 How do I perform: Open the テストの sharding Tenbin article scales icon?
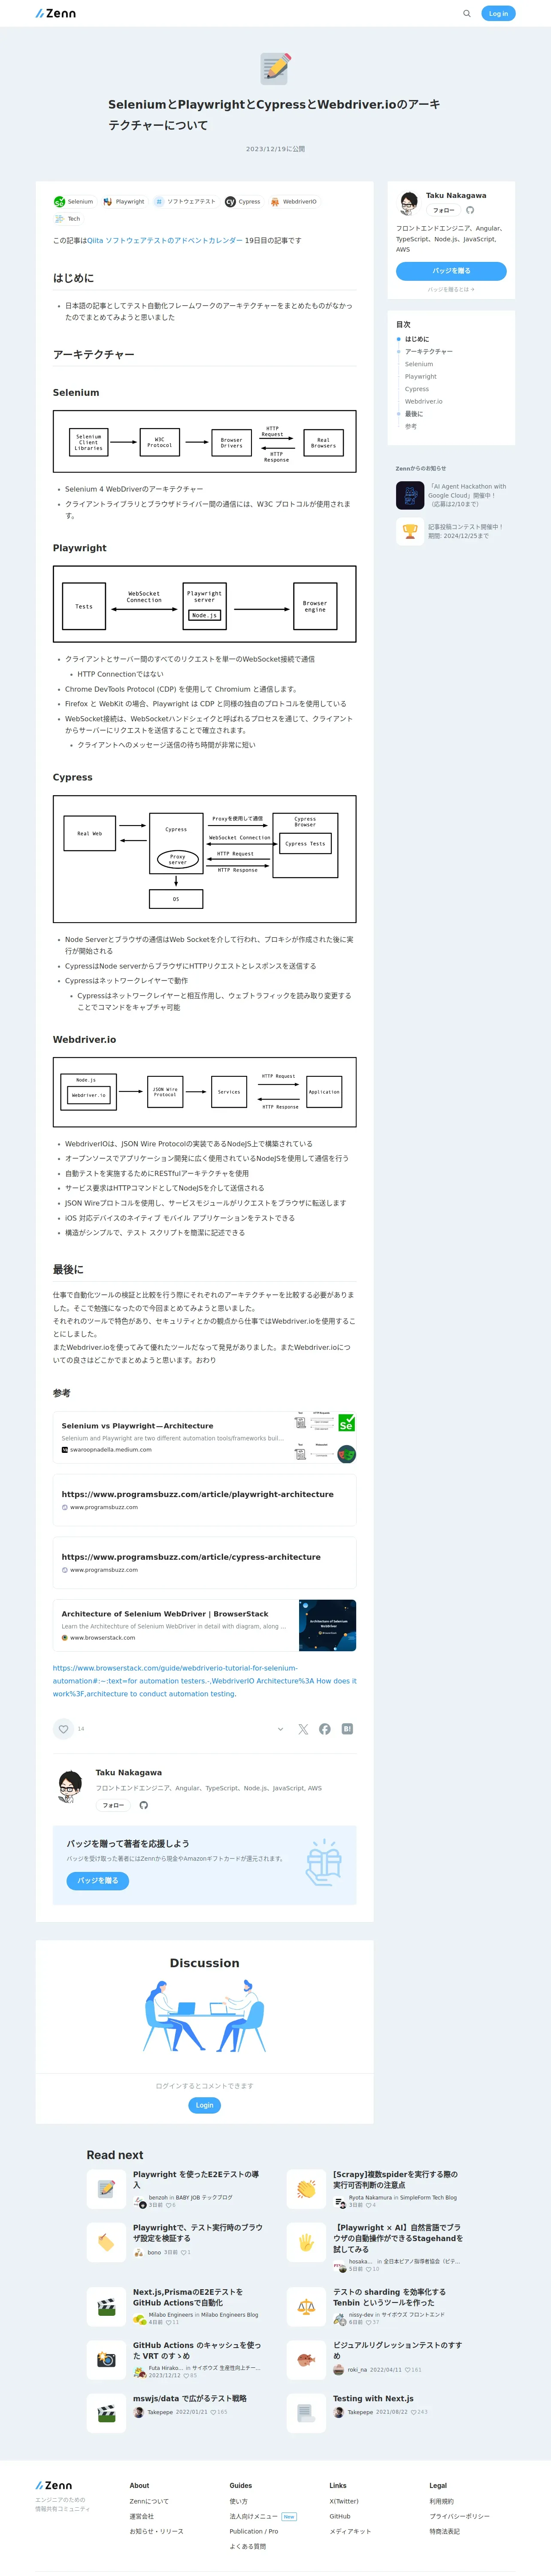pos(306,2307)
